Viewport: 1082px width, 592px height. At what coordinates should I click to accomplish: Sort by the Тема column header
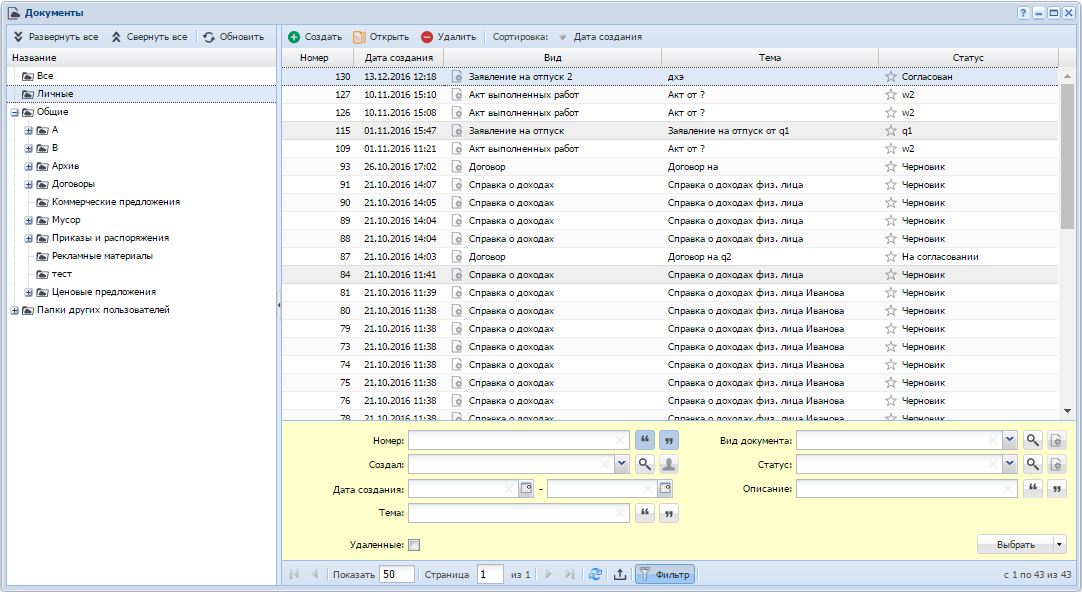click(770, 58)
